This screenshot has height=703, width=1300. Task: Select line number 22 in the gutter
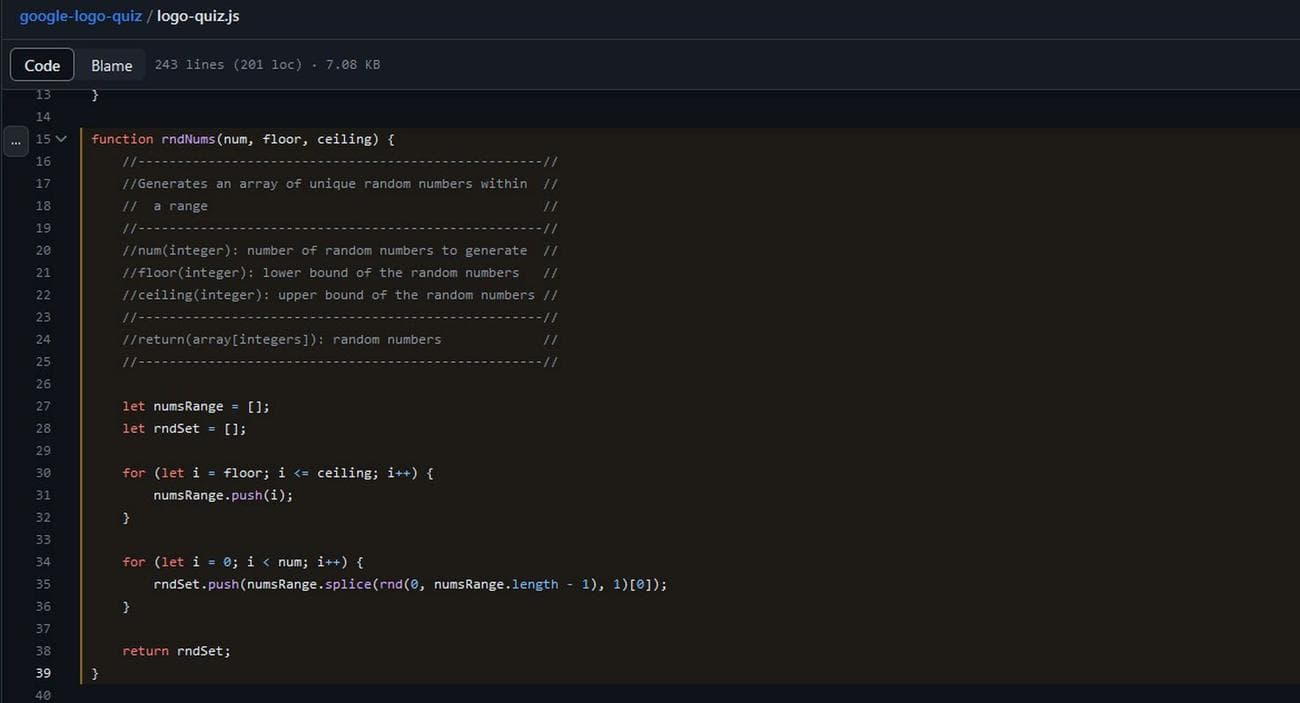point(44,294)
